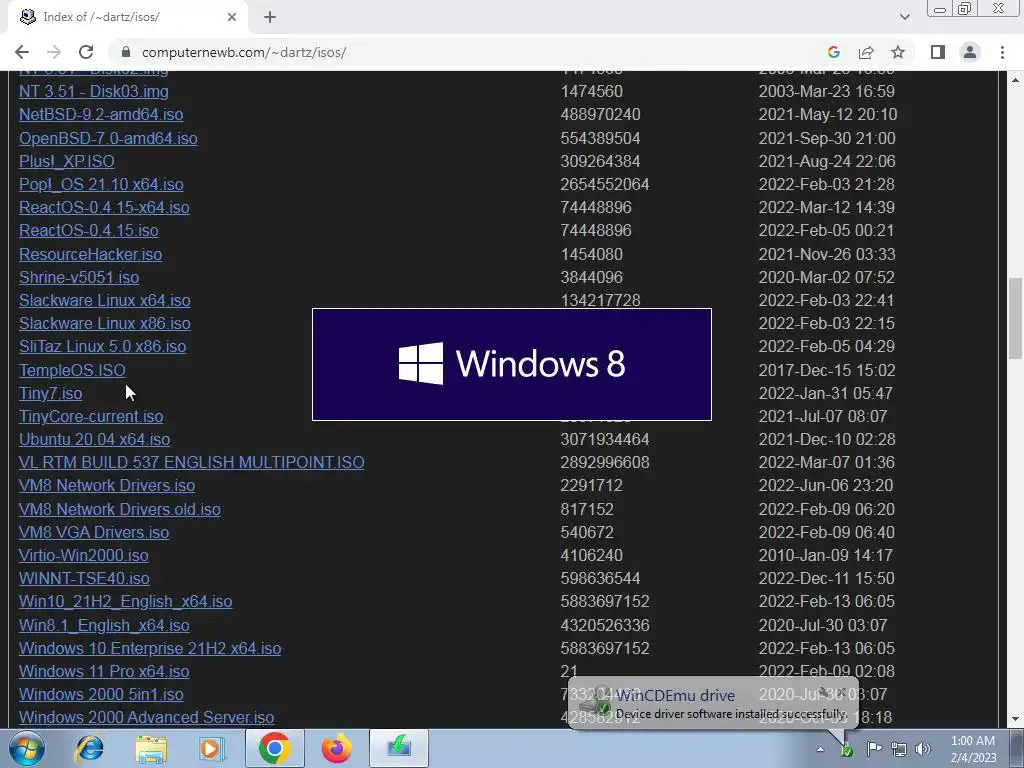The image size is (1024, 768).
Task: Open VL RTM BUILD 537 ENGLISH MULTIPOINT.ISO
Action: (191, 462)
